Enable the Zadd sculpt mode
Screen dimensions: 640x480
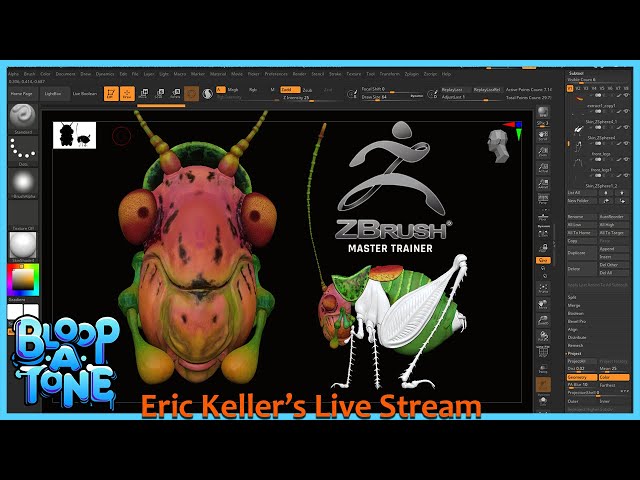click(285, 89)
